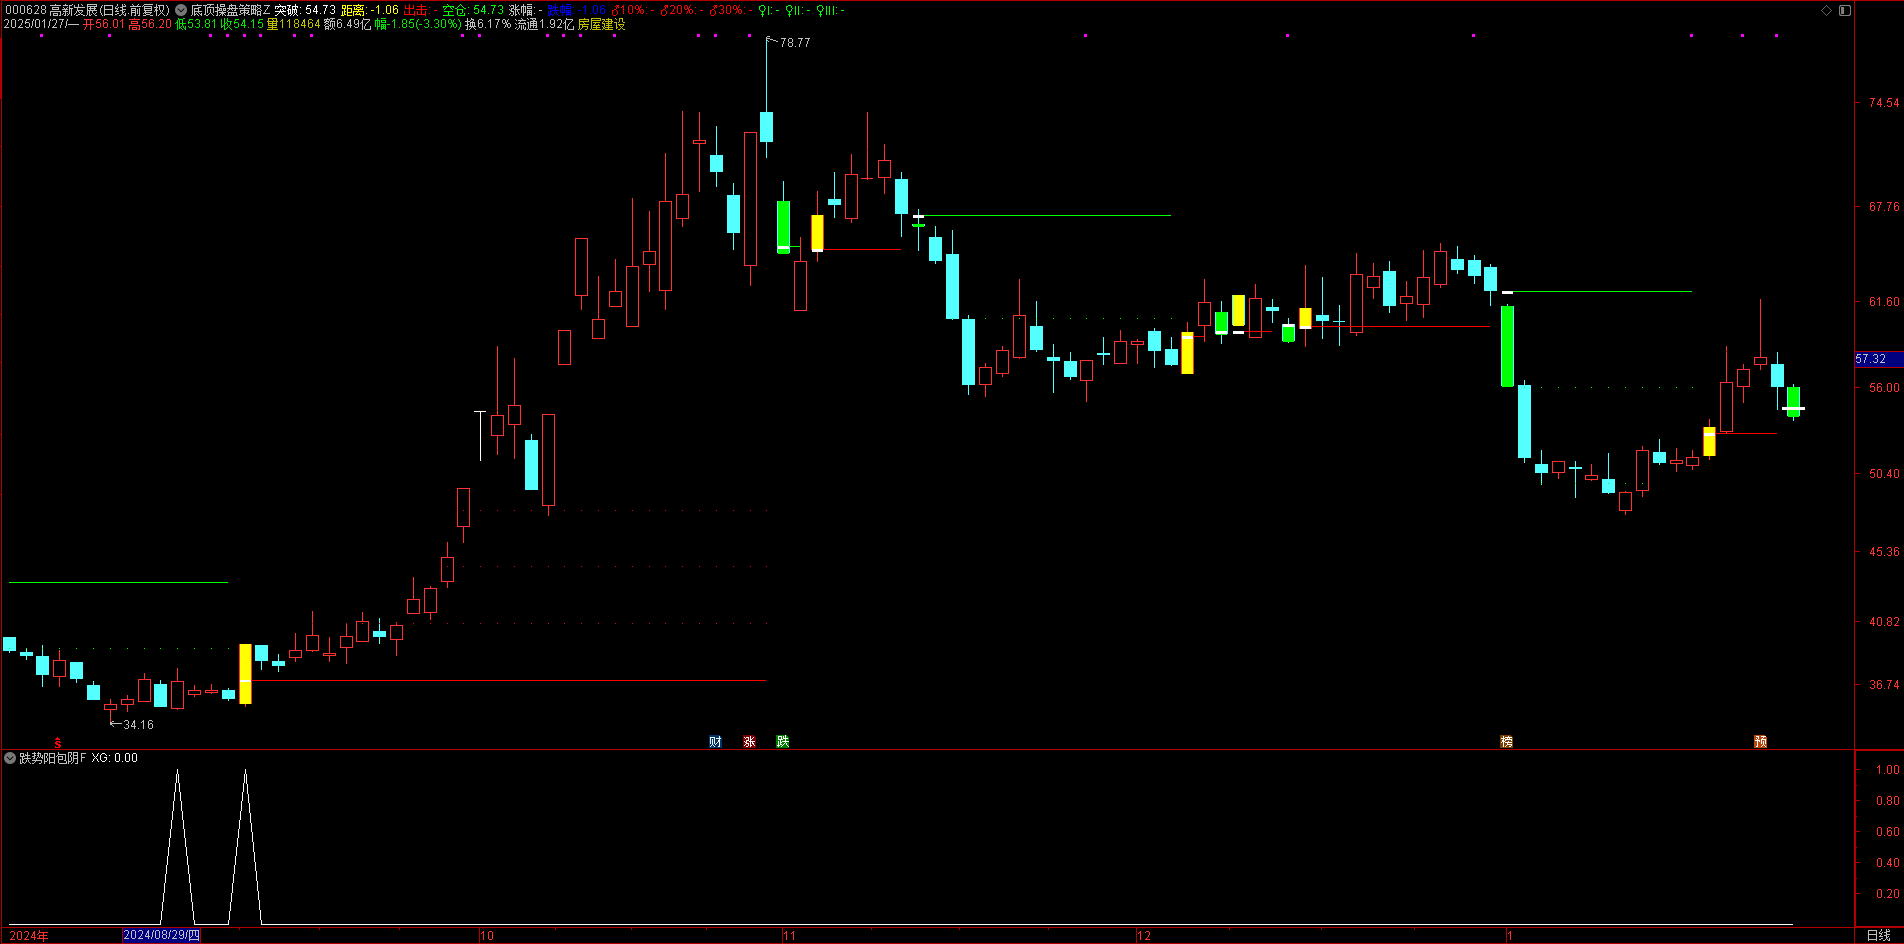Viewport: 1904px width, 944px height.
Task: Click the 2024年 label on time axis
Action: coord(29,935)
